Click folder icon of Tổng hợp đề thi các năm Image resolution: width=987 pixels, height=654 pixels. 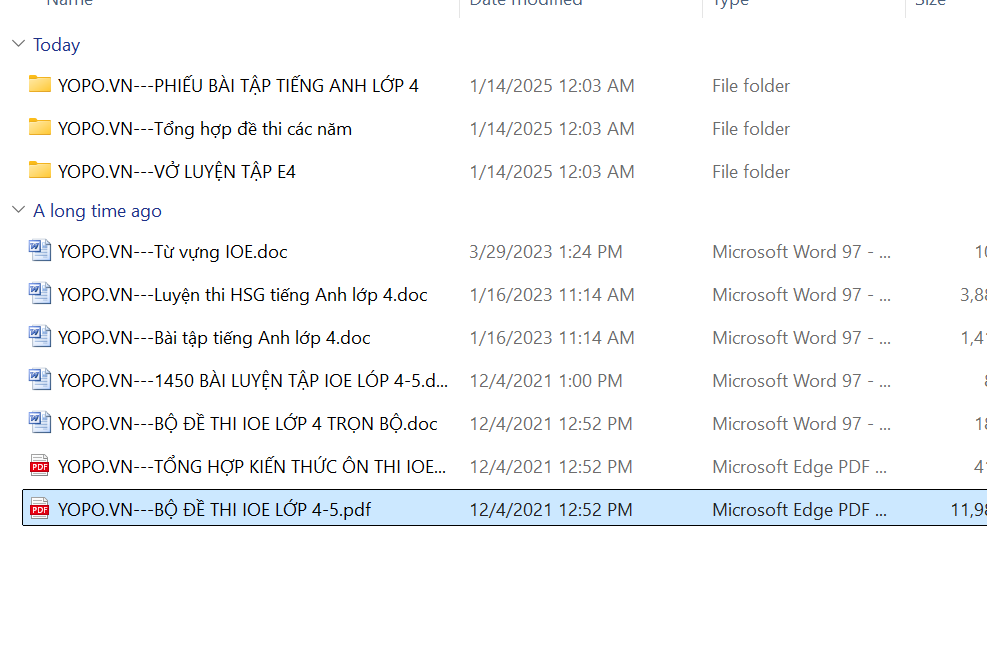pyautogui.click(x=40, y=128)
